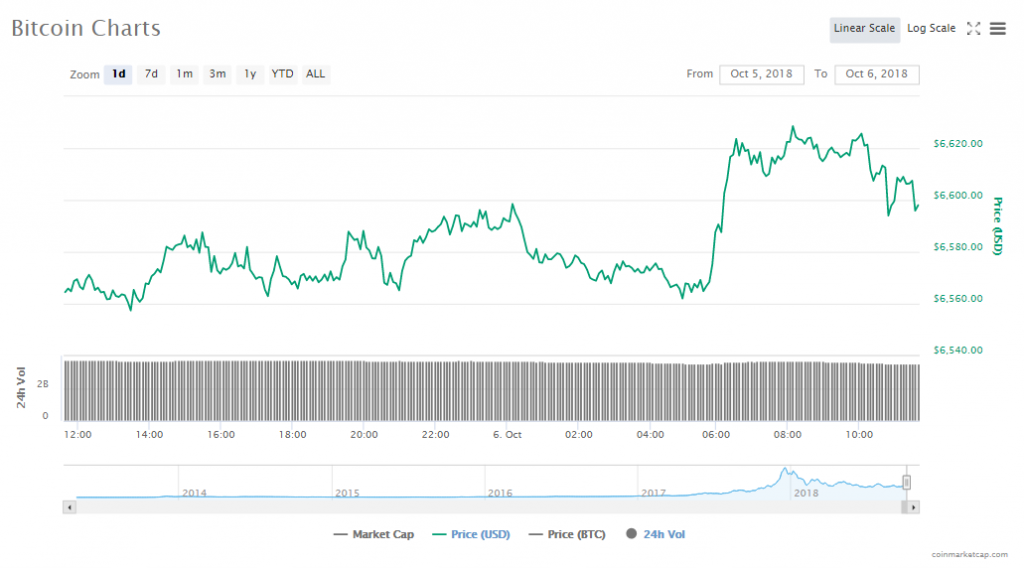Switch to Log Scale
The image size is (1024, 568).
tap(931, 29)
